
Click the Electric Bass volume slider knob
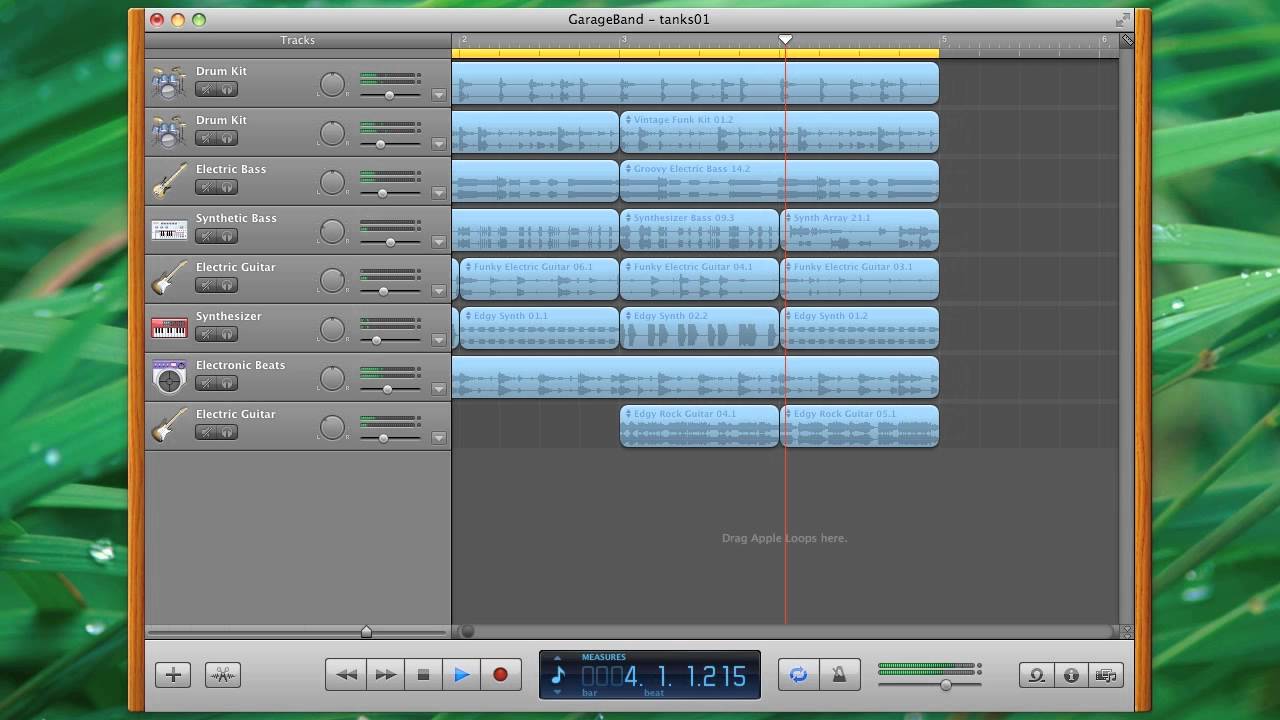click(x=381, y=193)
